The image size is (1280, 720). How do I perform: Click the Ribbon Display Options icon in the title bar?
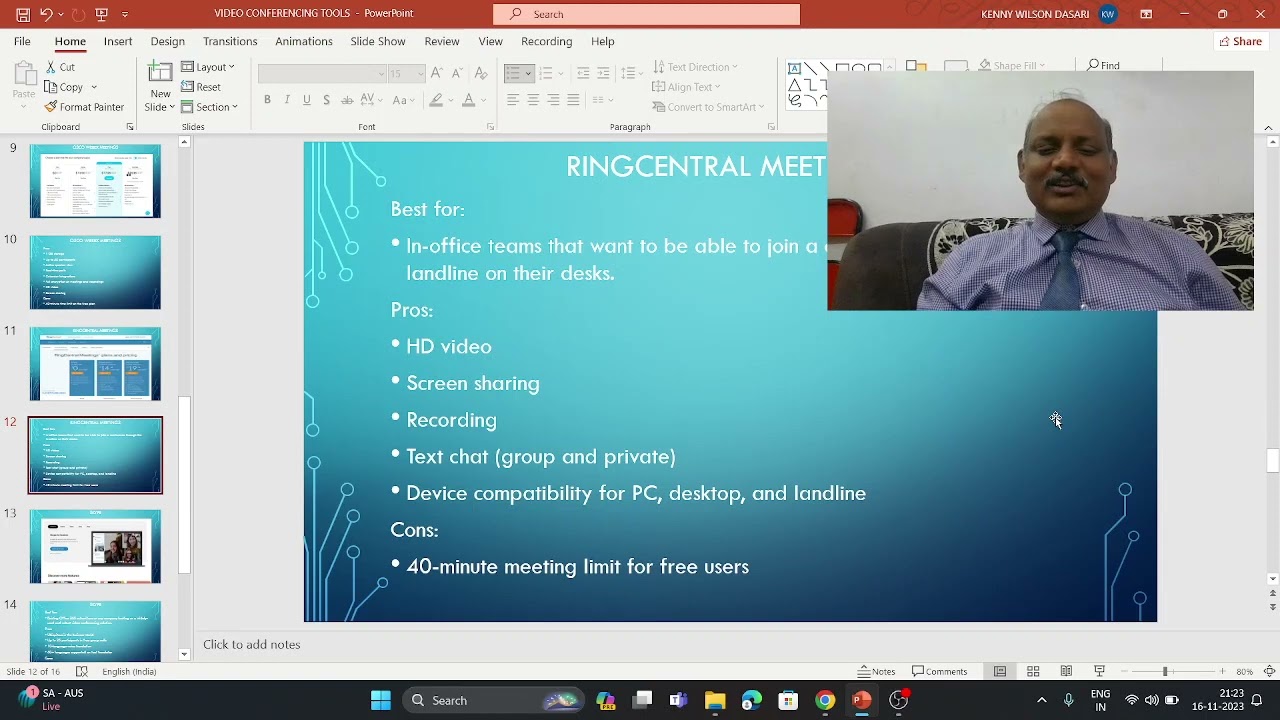(x=1146, y=14)
